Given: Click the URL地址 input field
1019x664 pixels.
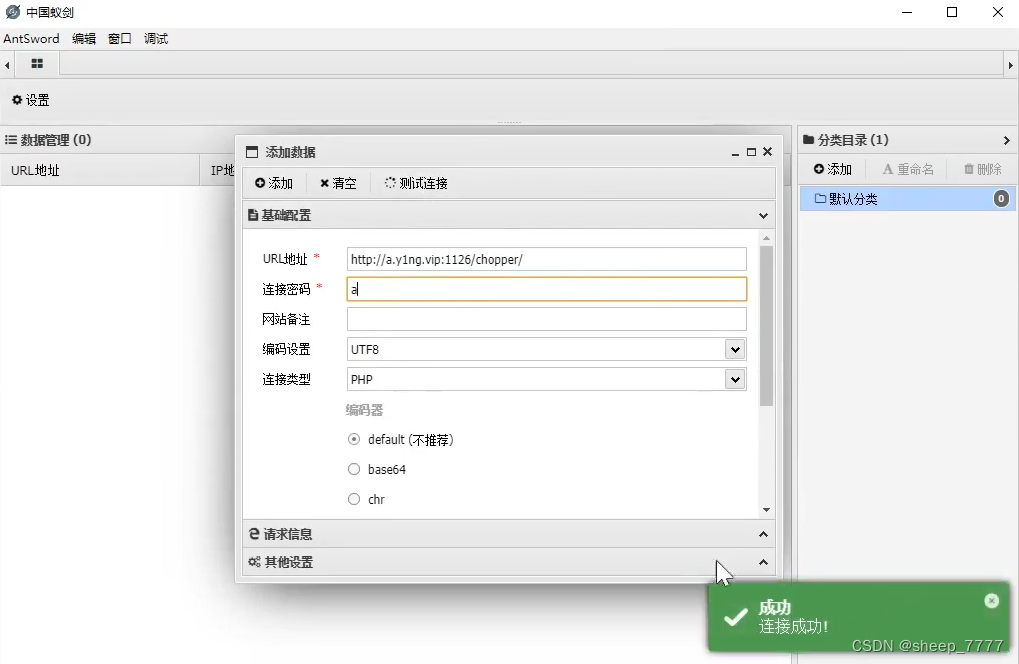Looking at the screenshot, I should [547, 259].
